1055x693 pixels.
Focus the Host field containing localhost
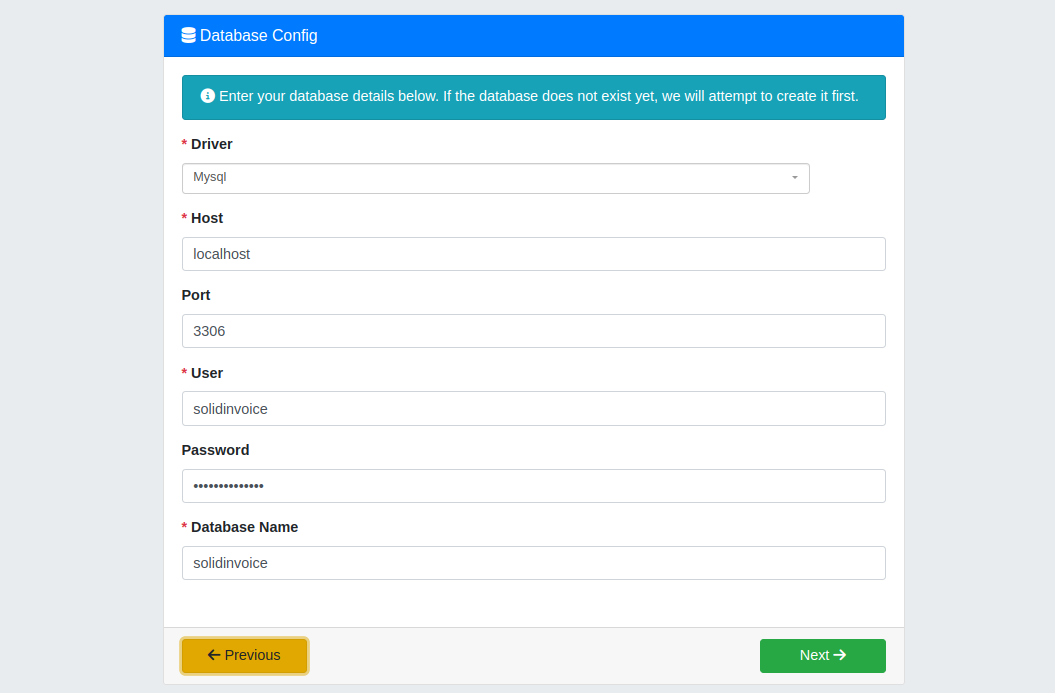point(533,254)
